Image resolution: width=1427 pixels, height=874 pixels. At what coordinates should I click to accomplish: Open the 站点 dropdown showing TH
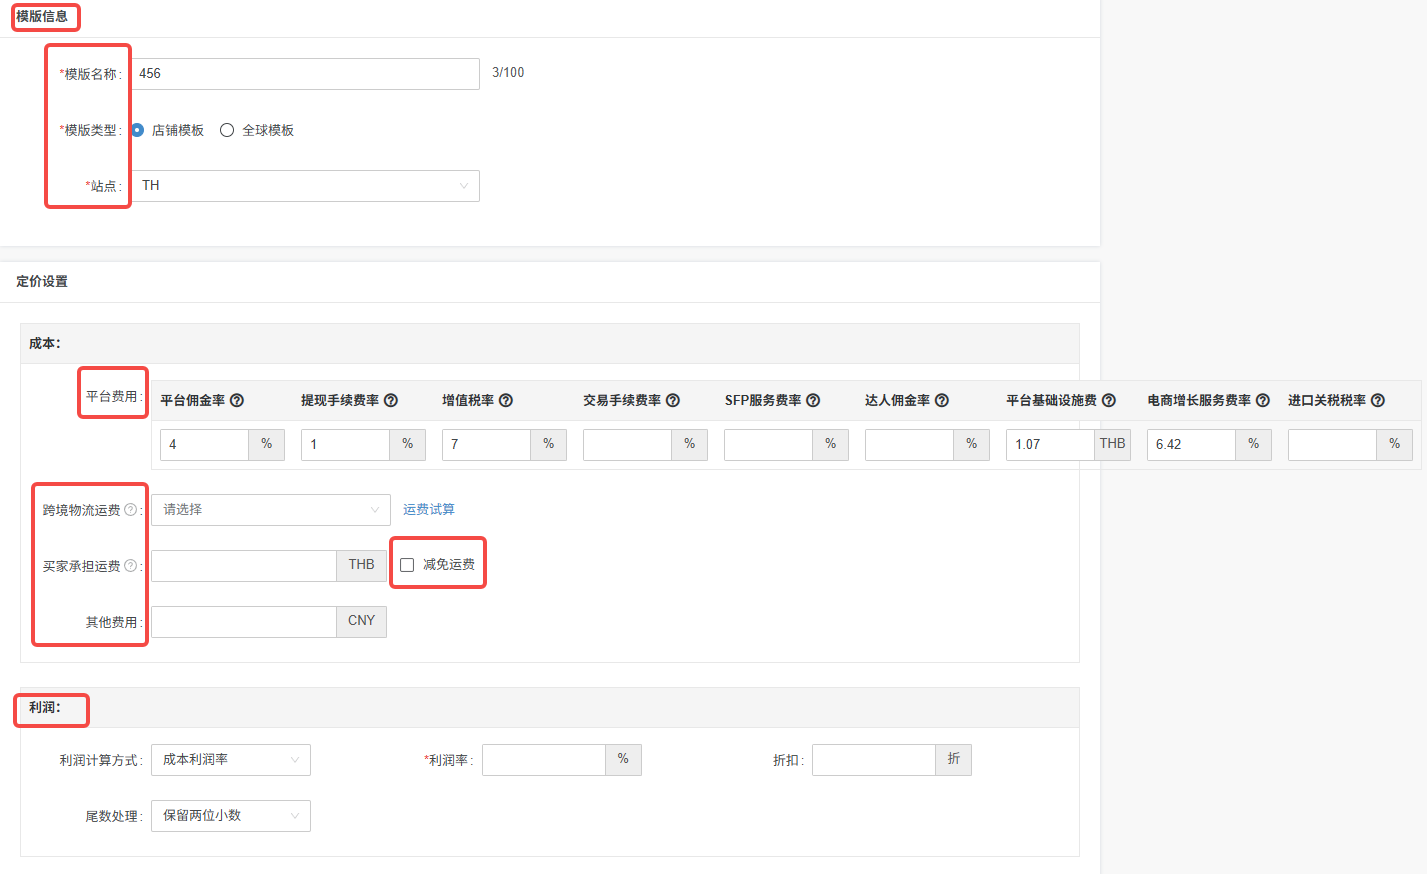click(x=305, y=186)
